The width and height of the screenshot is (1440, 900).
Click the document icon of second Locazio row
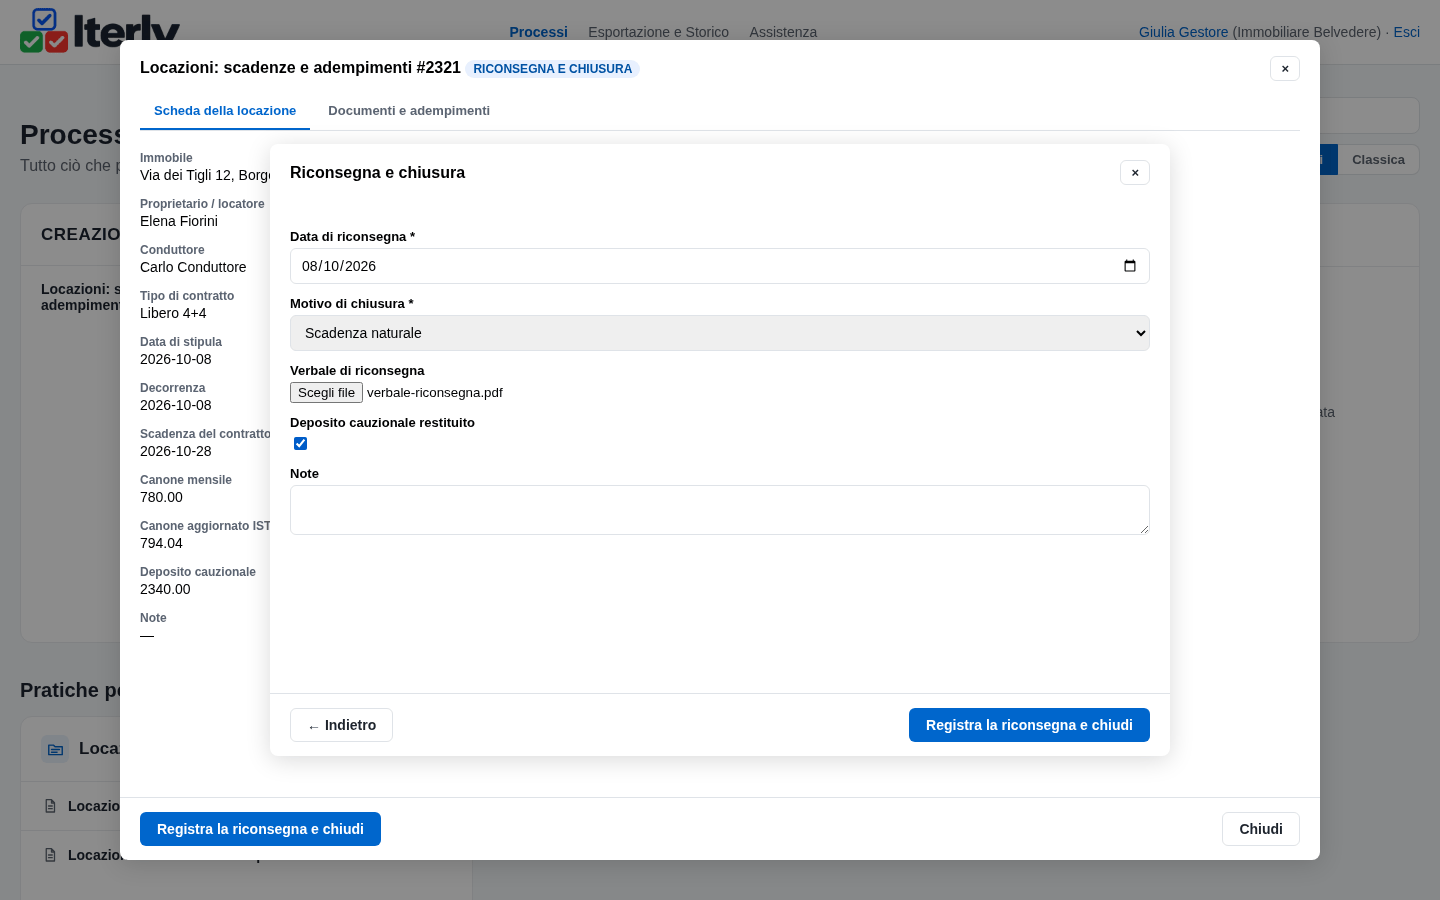(x=50, y=855)
